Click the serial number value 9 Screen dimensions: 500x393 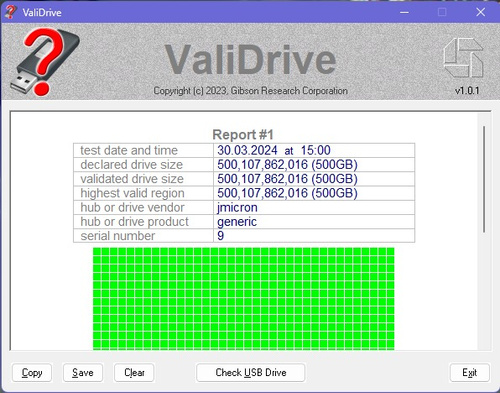[220, 236]
